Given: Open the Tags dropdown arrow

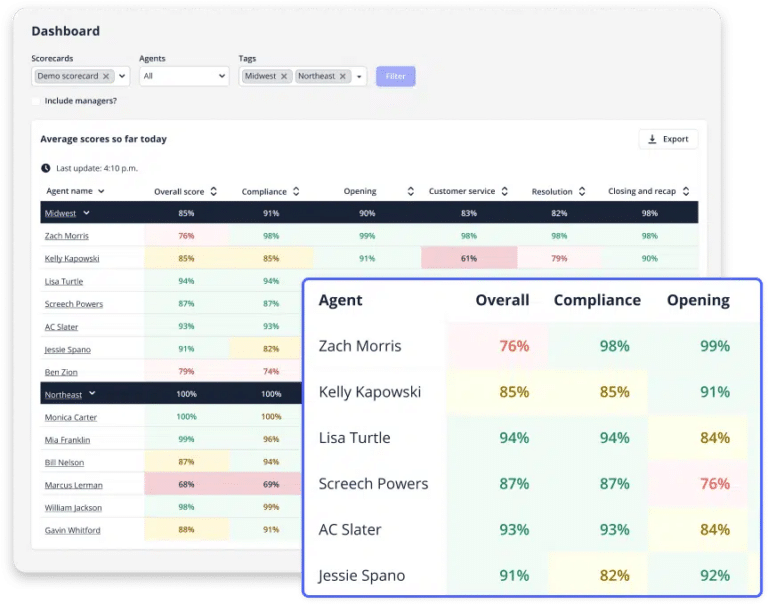Looking at the screenshot, I should pyautogui.click(x=359, y=76).
